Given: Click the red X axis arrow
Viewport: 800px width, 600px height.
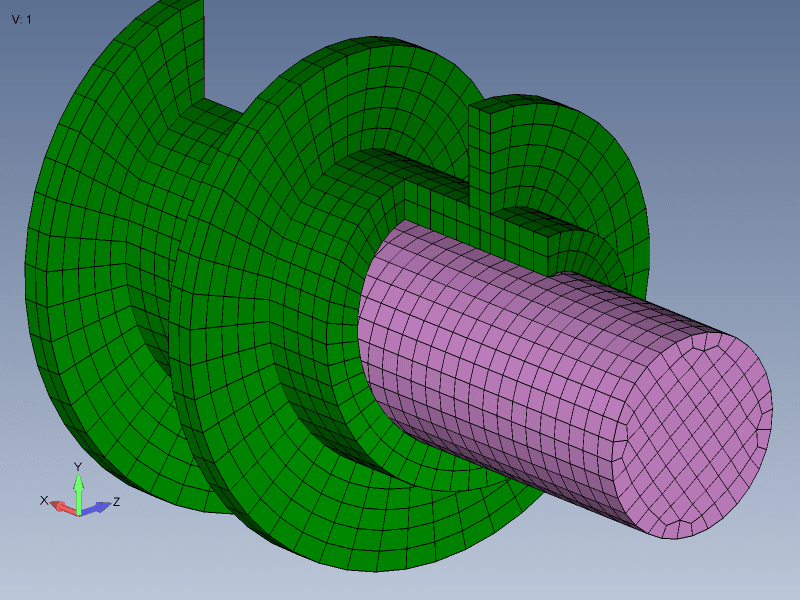Looking at the screenshot, I should click(63, 507).
